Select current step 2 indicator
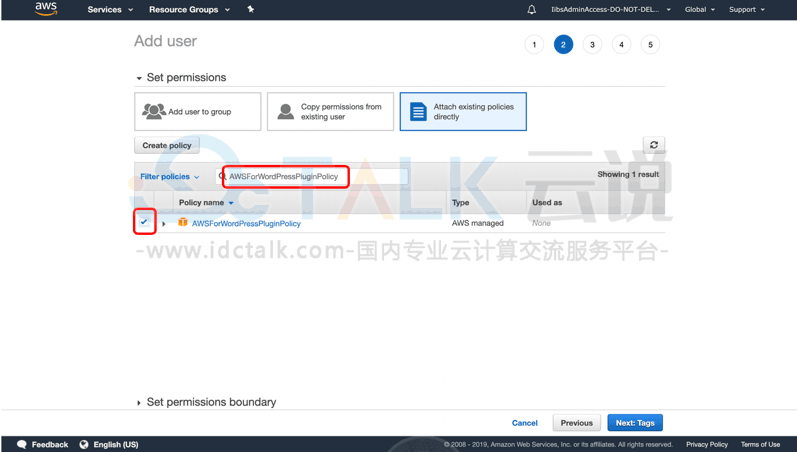Image resolution: width=797 pixels, height=452 pixels. 563,45
